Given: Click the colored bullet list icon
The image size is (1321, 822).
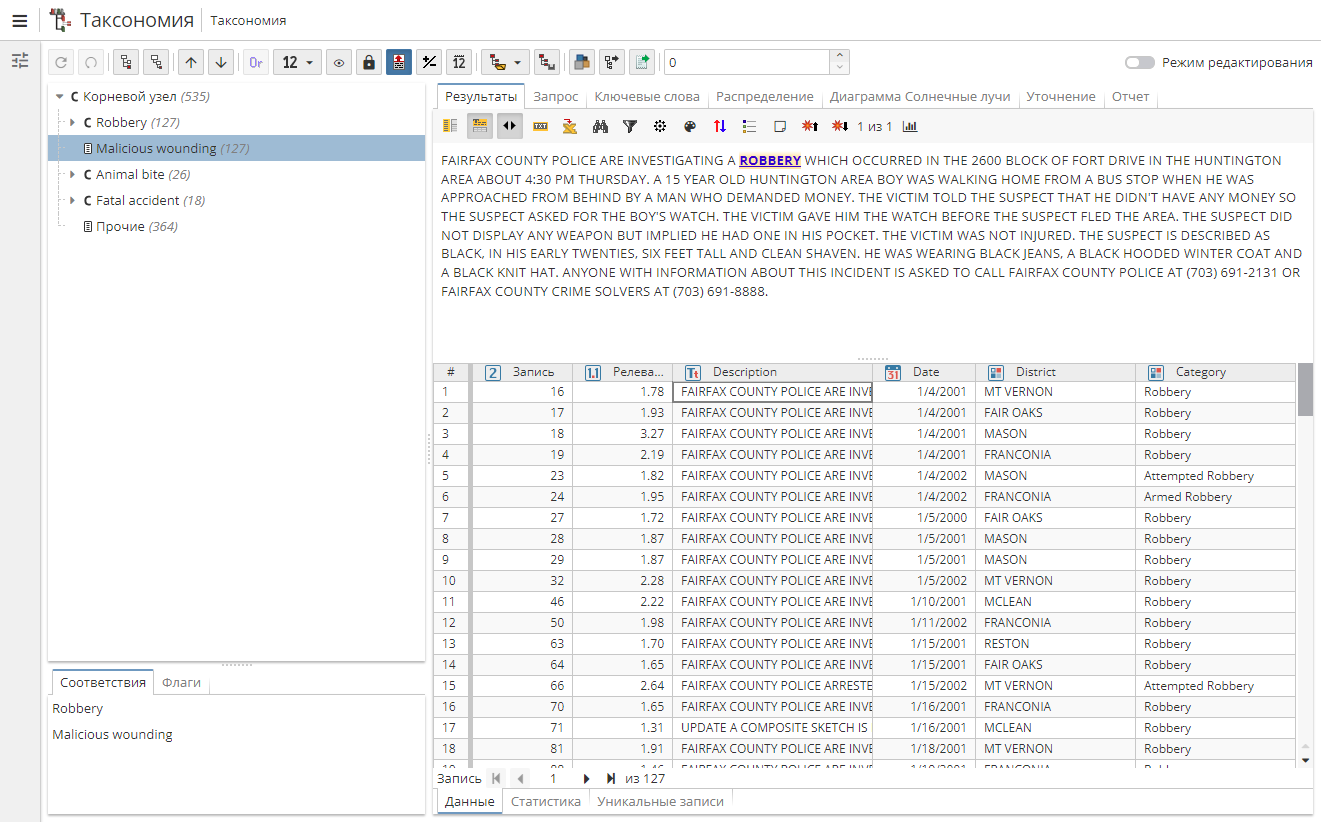Looking at the screenshot, I should coord(750,126).
